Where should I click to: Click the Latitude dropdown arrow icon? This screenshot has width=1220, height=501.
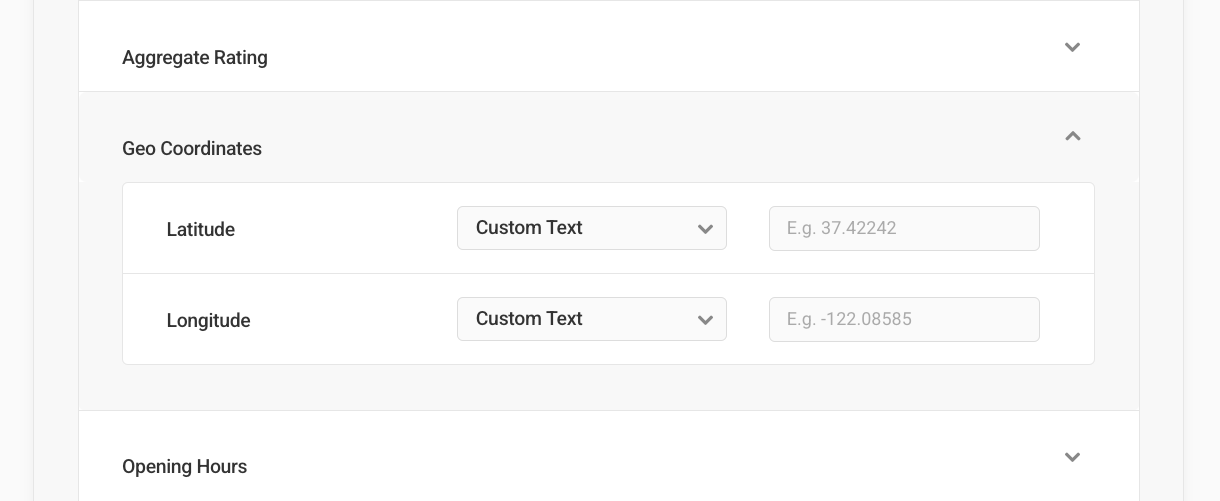705,229
